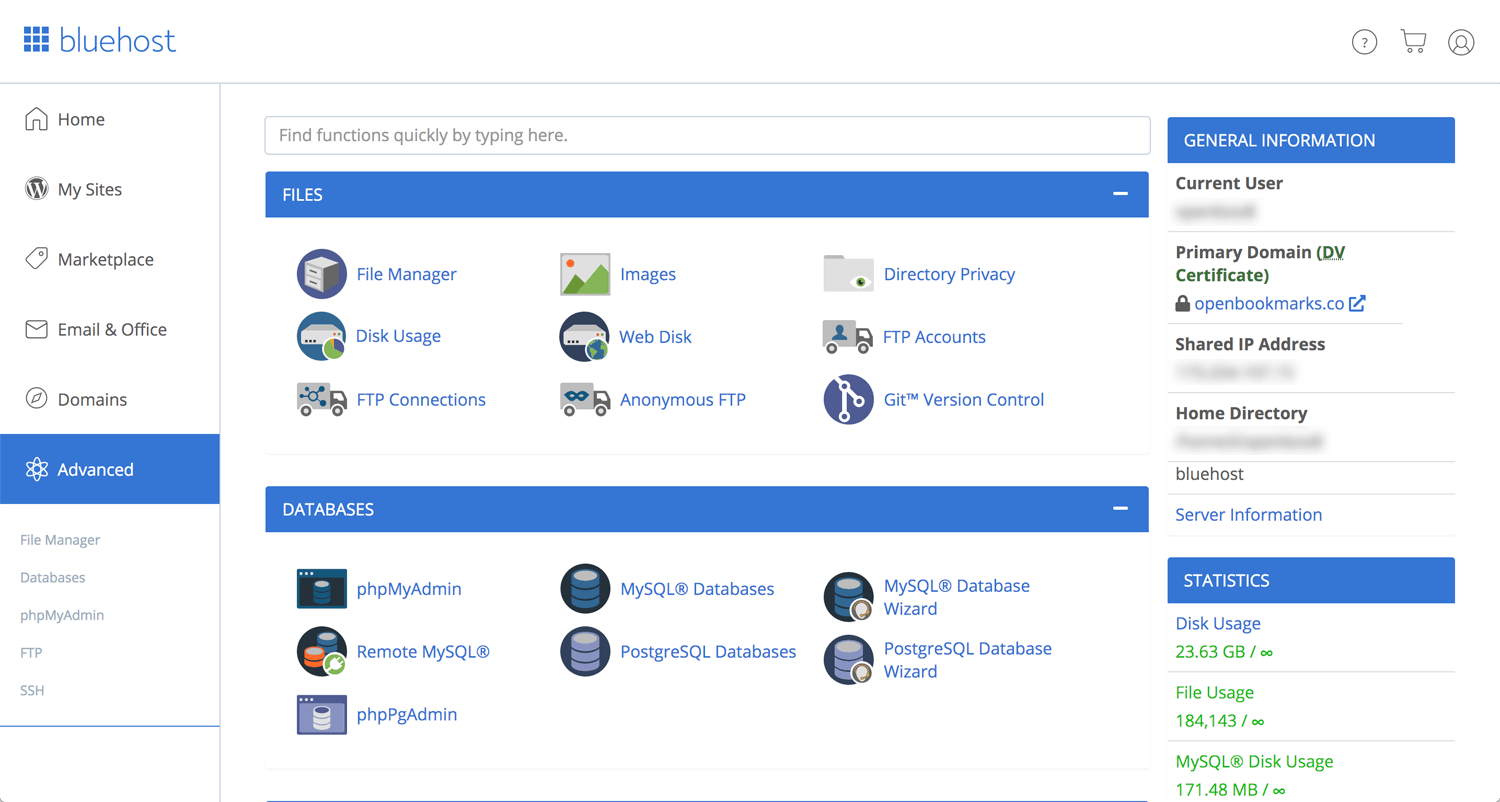This screenshot has width=1500, height=802.
Task: Open the Remote MySQL plug icon
Action: click(x=322, y=652)
